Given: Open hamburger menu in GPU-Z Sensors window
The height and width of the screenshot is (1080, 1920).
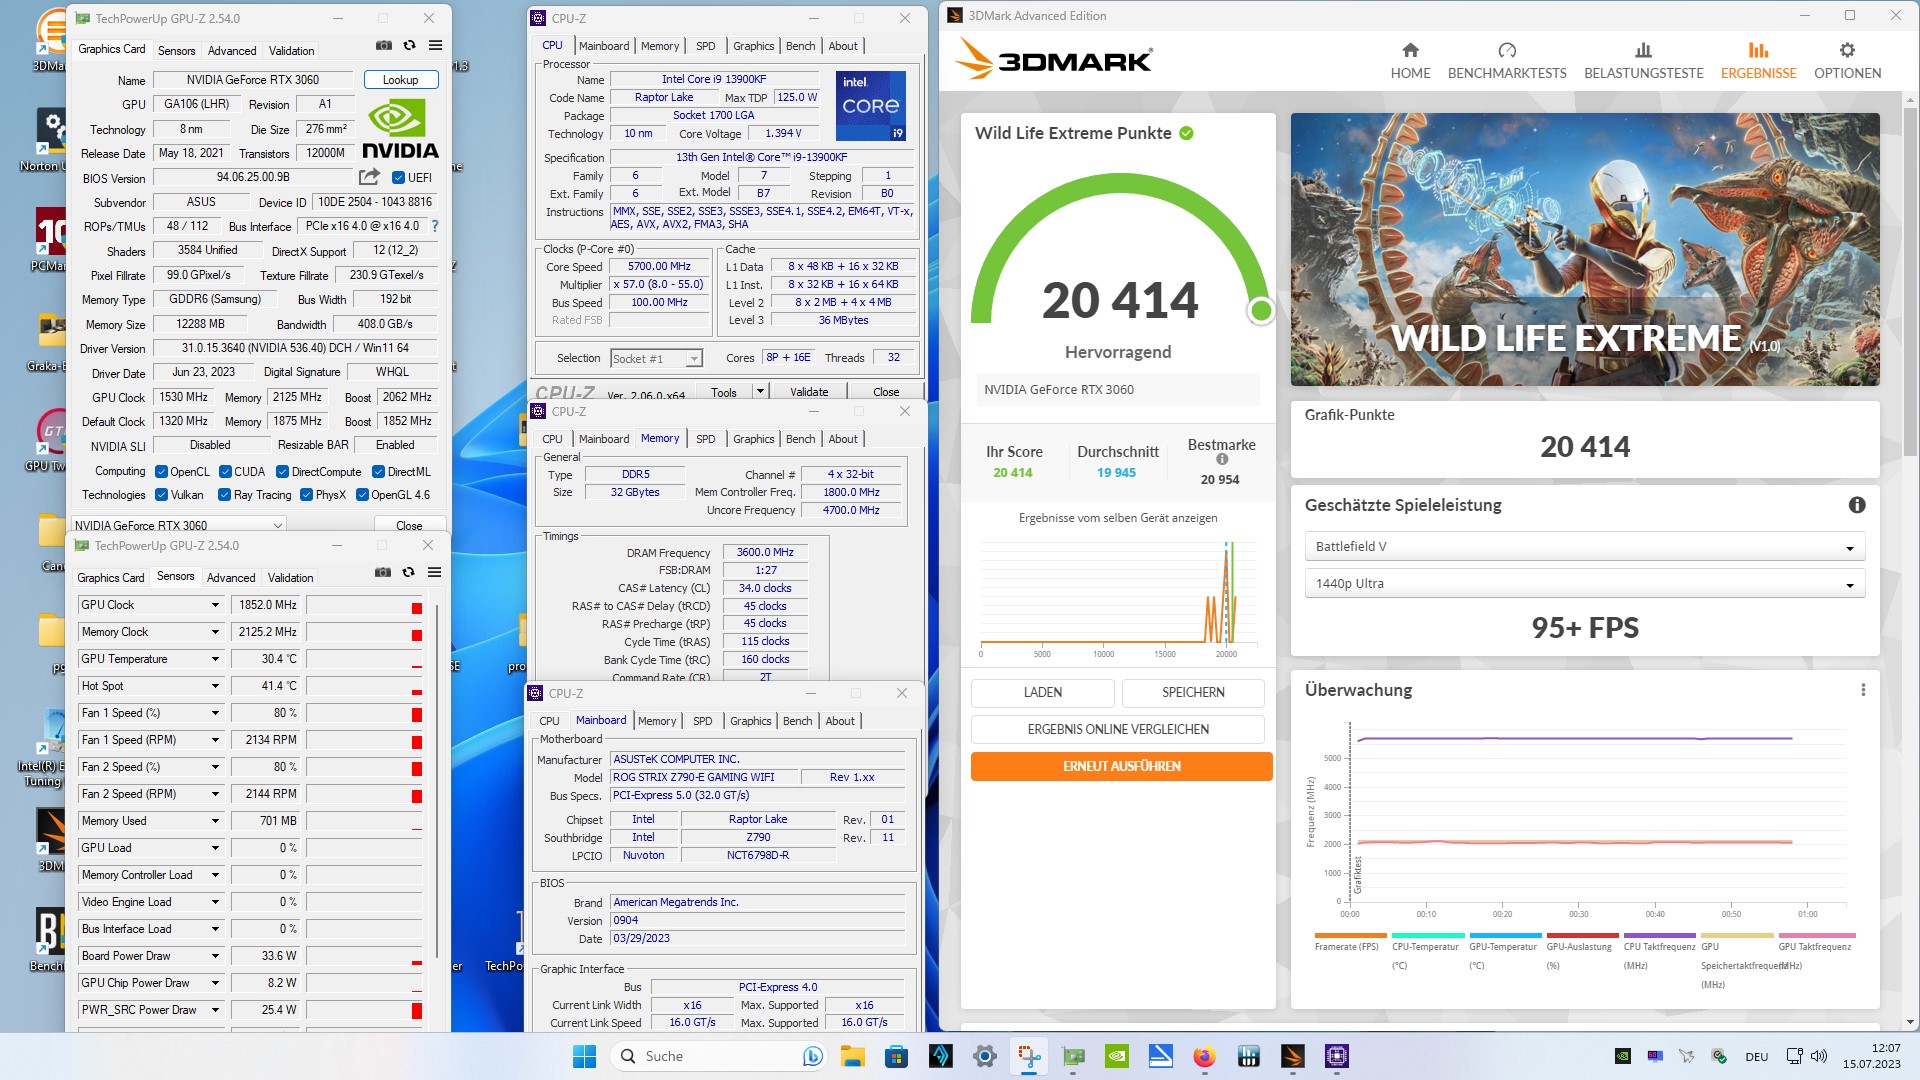Looking at the screenshot, I should click(x=434, y=573).
